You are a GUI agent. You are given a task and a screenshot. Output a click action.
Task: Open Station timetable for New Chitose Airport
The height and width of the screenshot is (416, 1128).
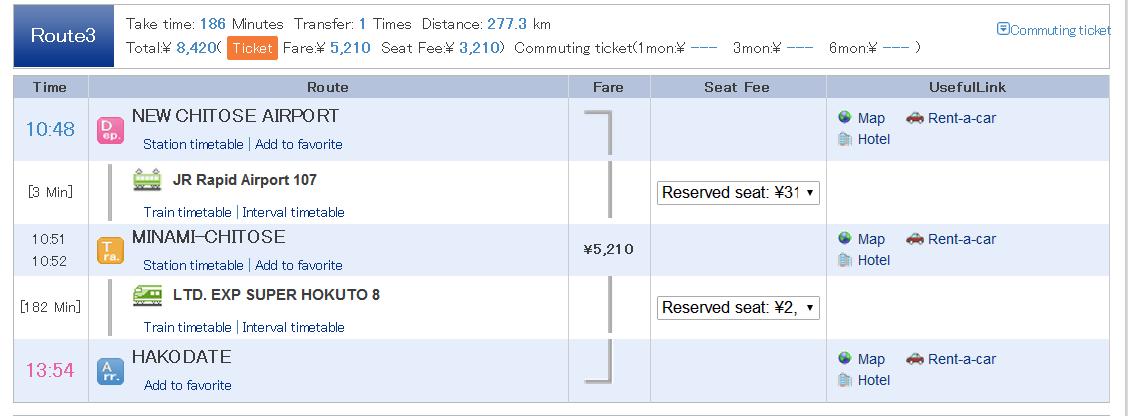coord(193,145)
